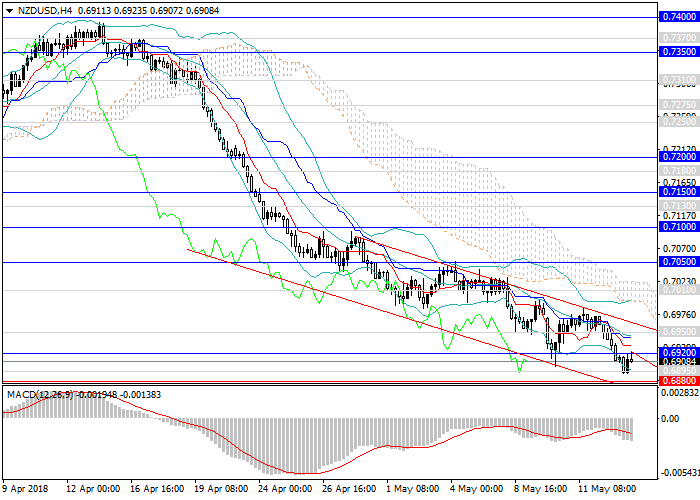This screenshot has width=700, height=500.
Task: Click the 0.69200 blue price label
Action: click(x=677, y=353)
